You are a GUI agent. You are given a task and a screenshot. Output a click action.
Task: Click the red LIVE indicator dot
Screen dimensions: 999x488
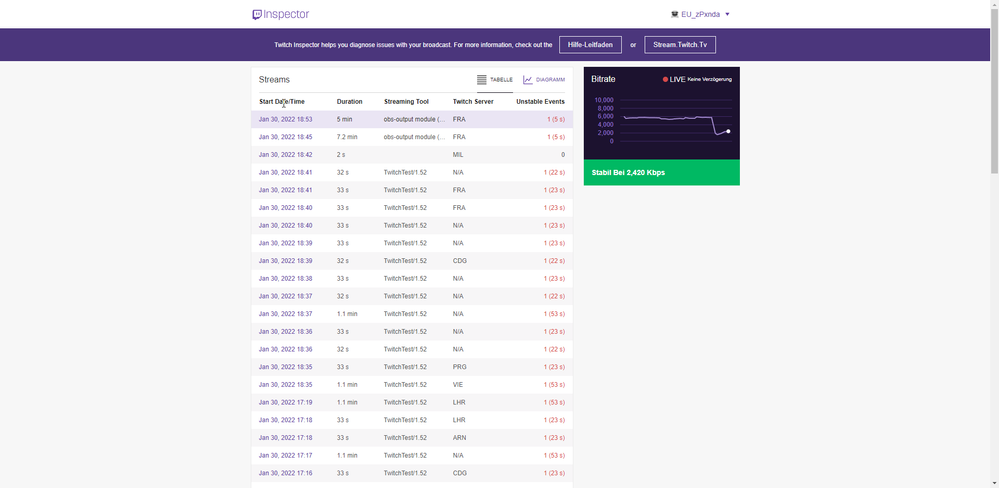tap(666, 79)
